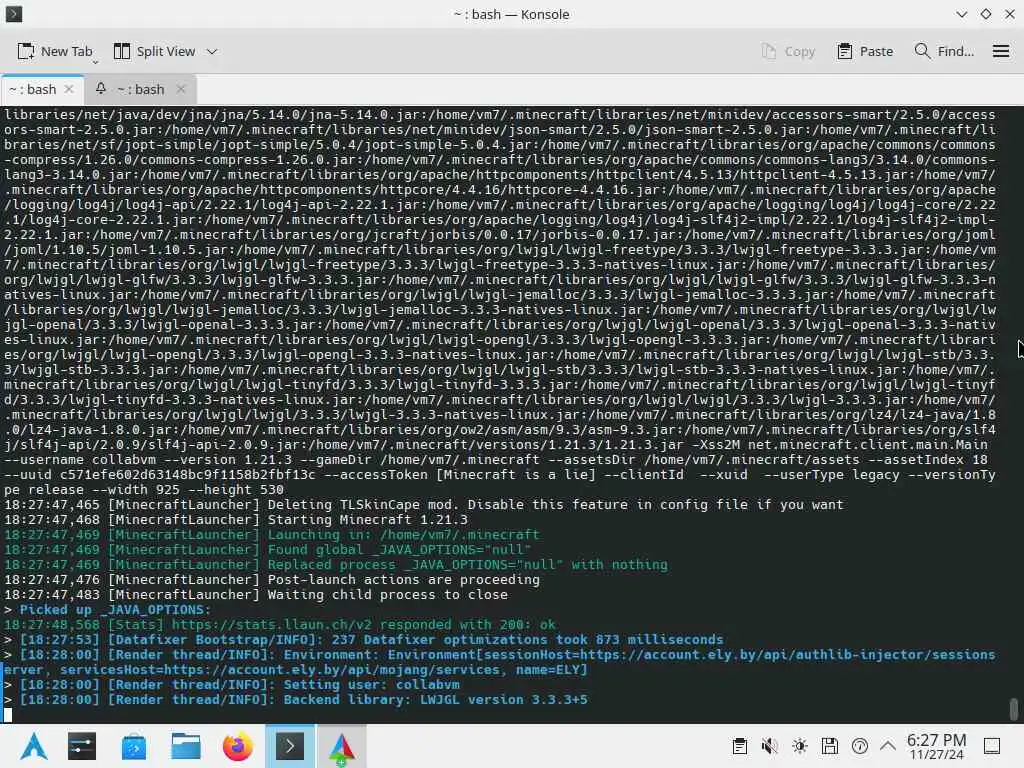Image resolution: width=1024 pixels, height=768 pixels.
Task: Close the first bash tab
Action: coord(69,89)
